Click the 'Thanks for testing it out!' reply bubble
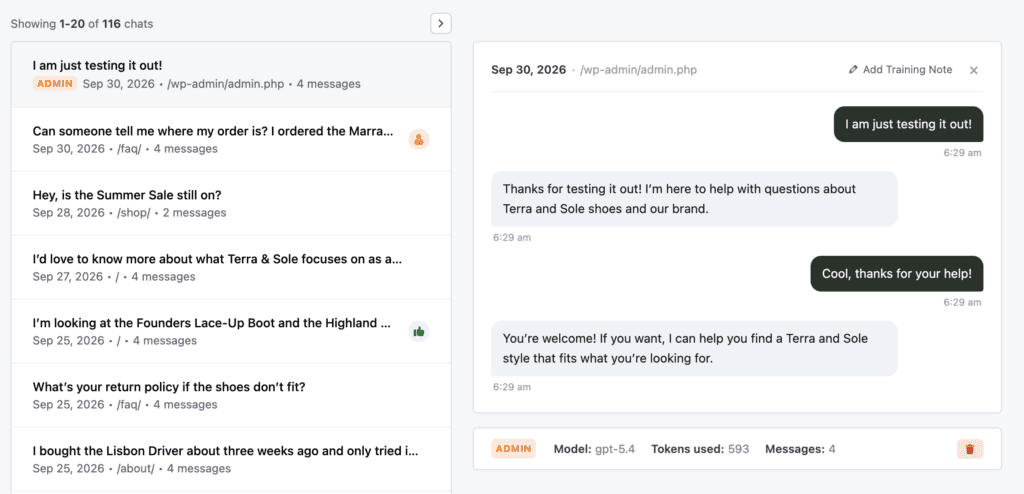1024x494 pixels. tap(694, 199)
